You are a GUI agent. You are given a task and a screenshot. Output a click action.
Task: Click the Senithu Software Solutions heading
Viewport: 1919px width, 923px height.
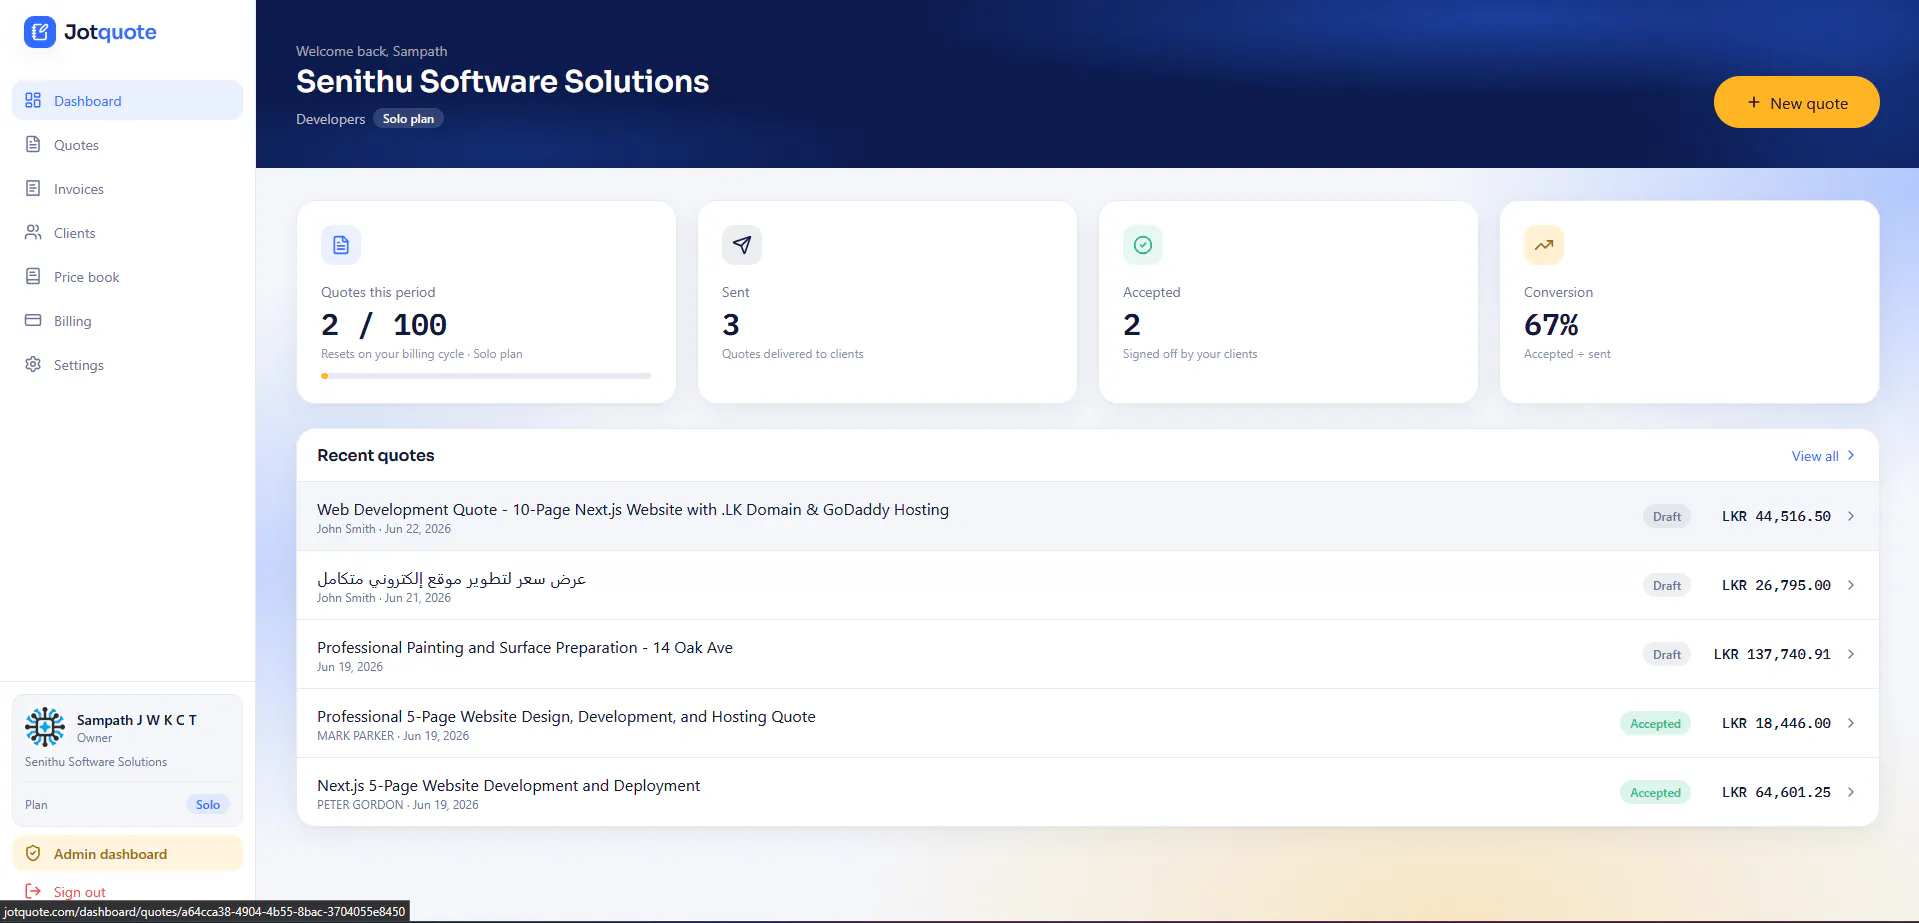[502, 81]
